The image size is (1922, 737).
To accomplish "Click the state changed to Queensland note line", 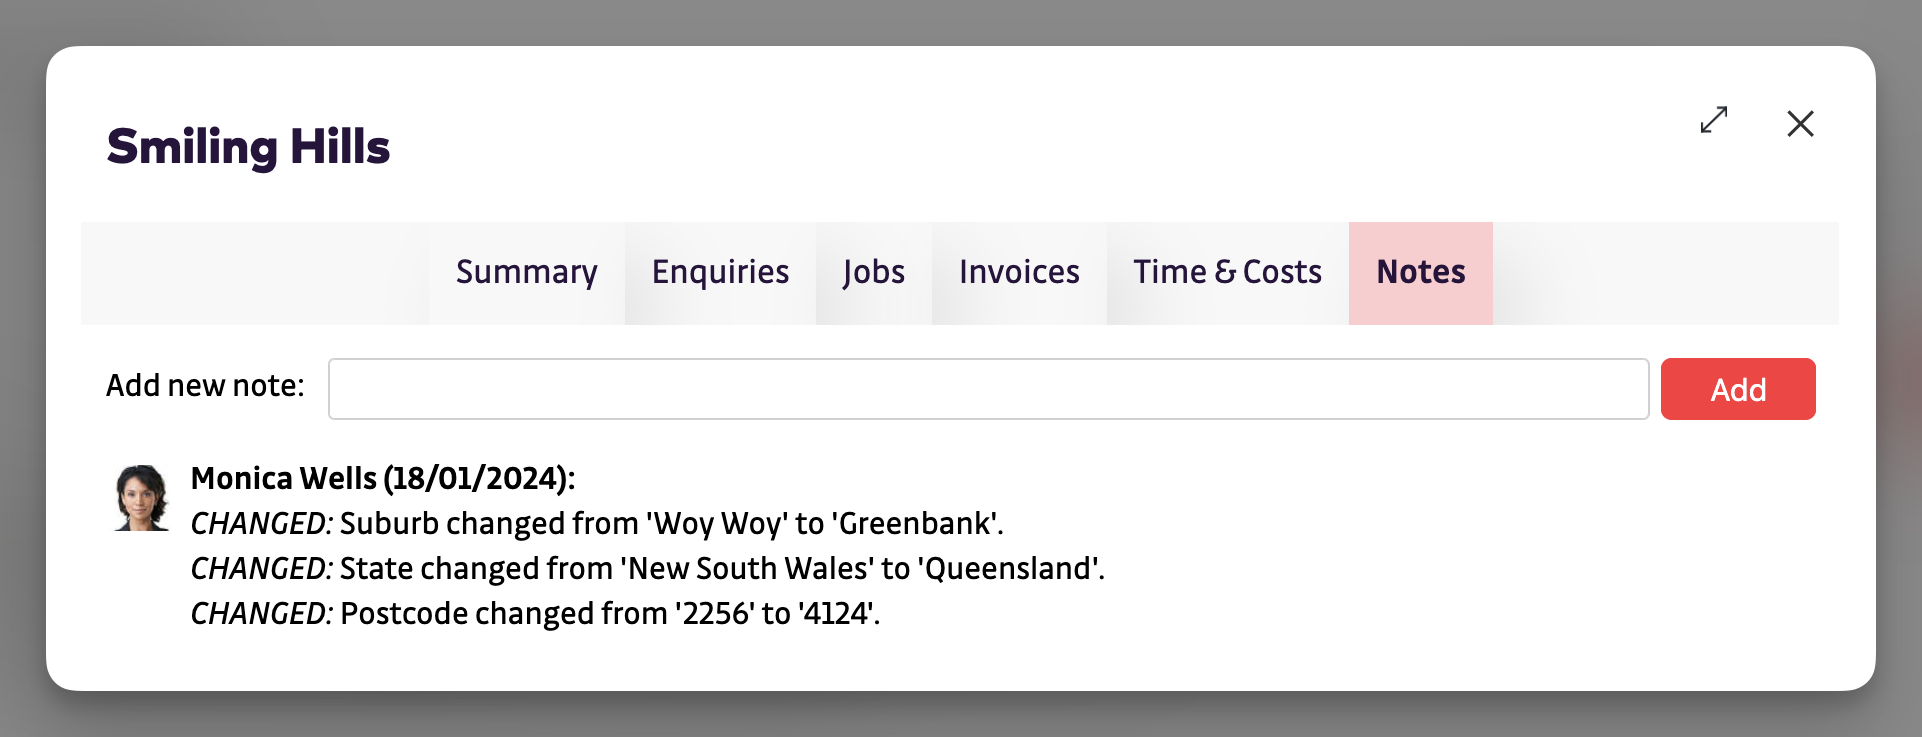I will (x=647, y=568).
